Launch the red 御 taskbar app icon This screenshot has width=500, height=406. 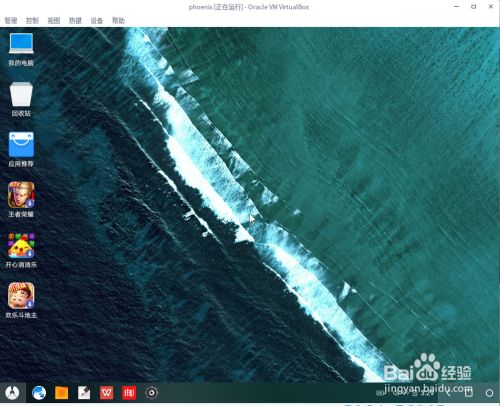(x=129, y=393)
